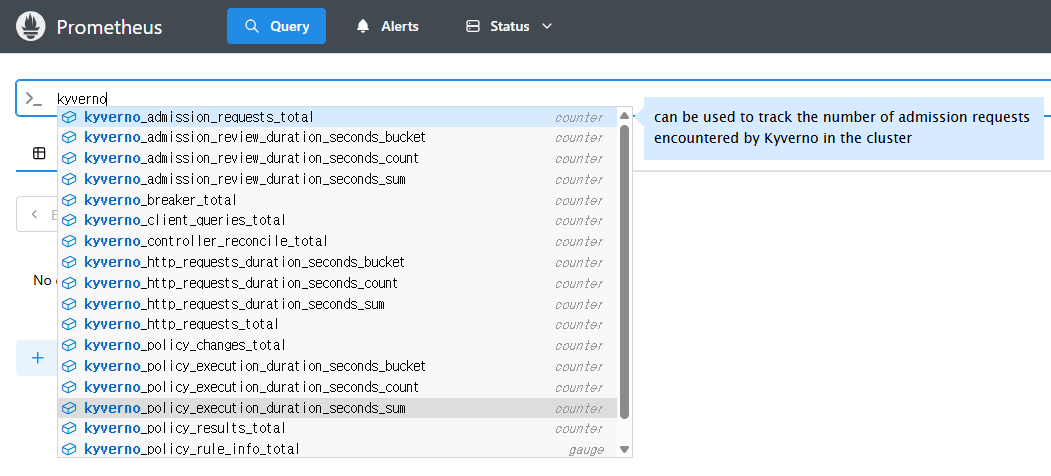Click cube icon of kyverno_policy_execution_duration_seconds_count

coord(69,387)
